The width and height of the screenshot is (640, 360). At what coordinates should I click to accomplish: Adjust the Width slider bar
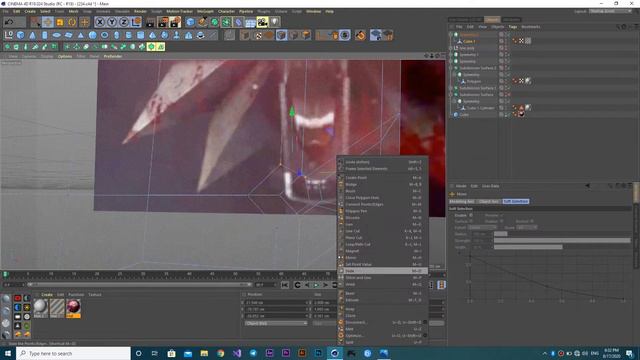click(x=528, y=247)
